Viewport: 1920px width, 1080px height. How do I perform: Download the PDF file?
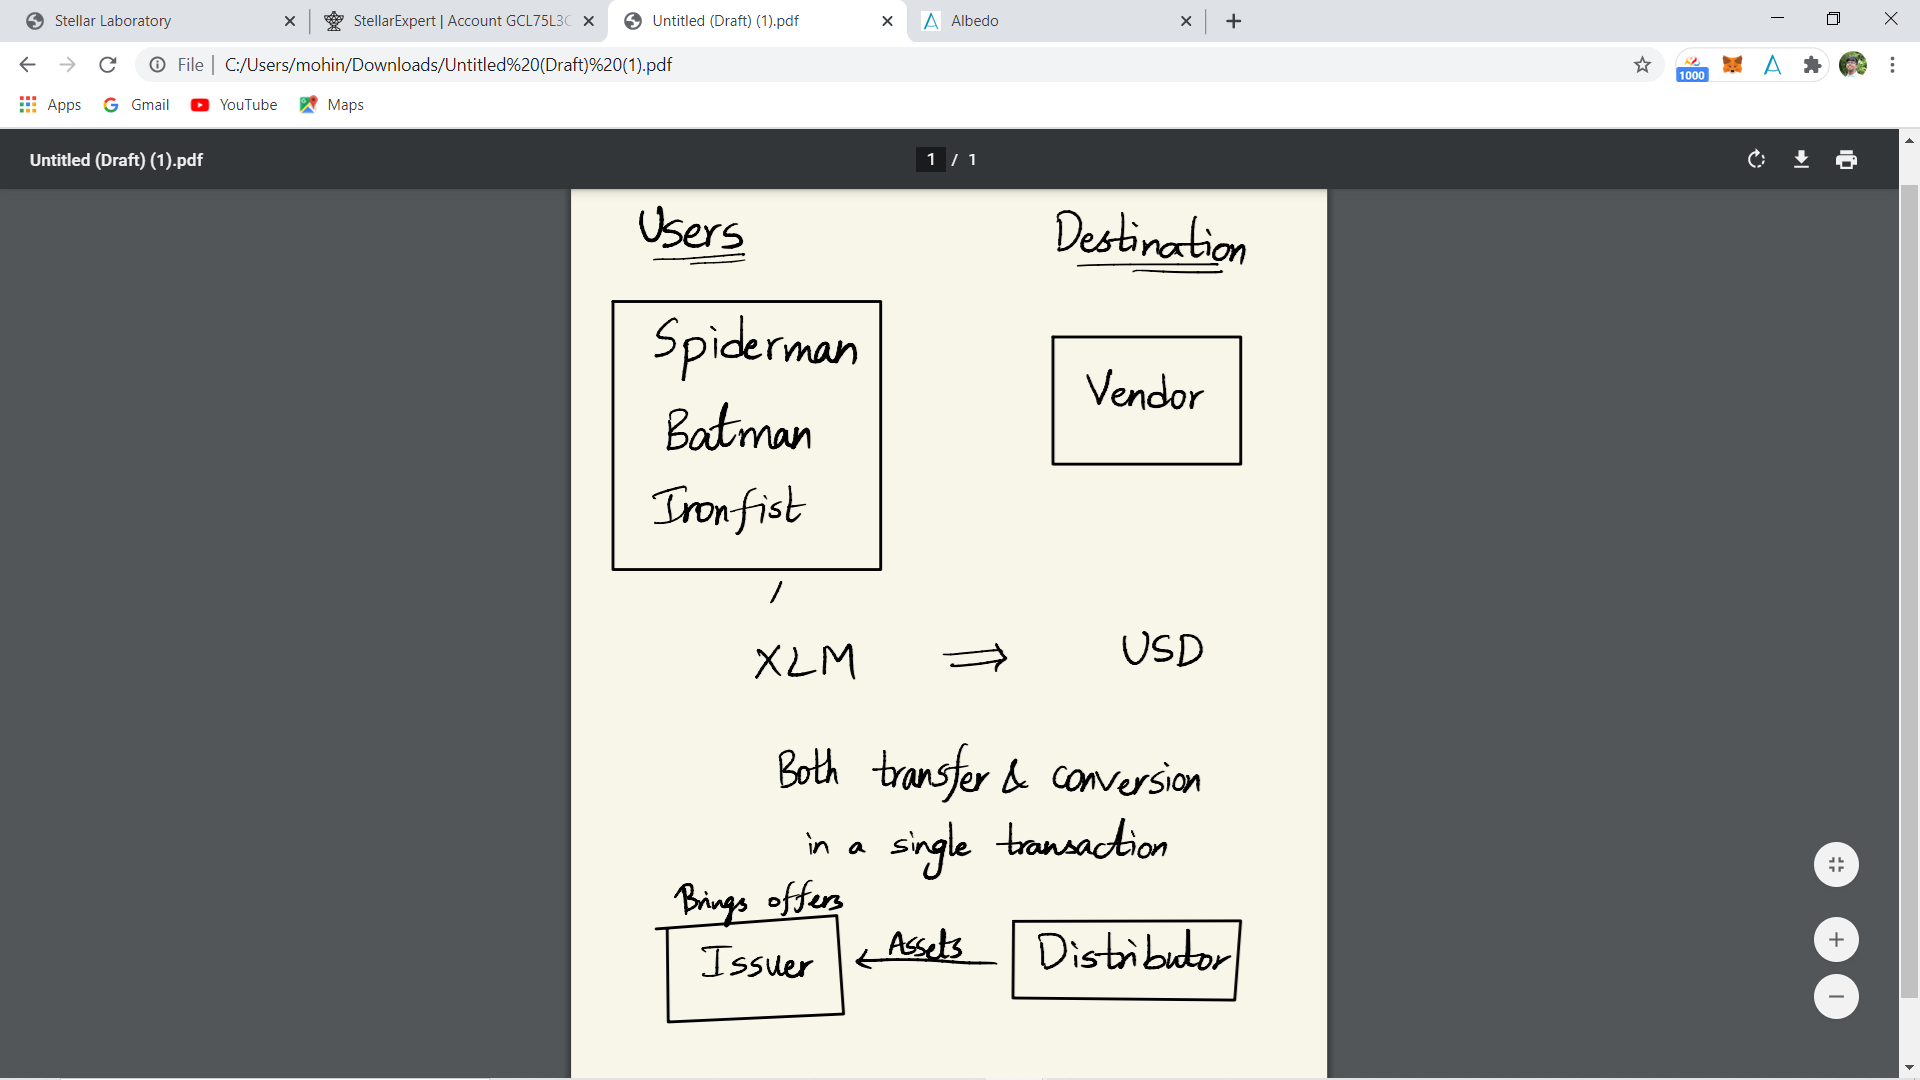[1801, 160]
